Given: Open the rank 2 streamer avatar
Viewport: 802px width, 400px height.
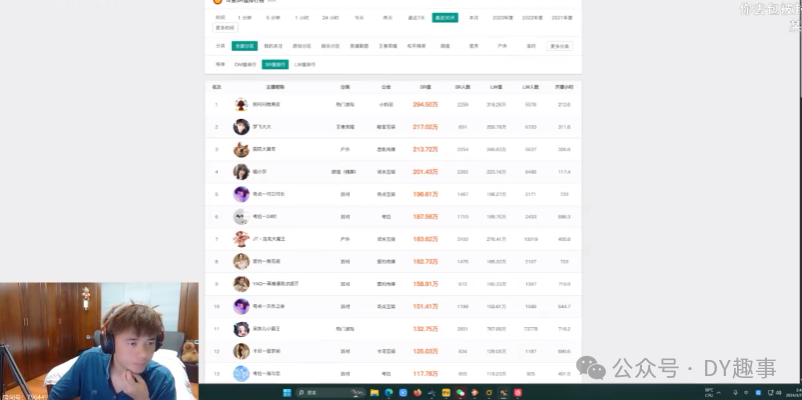Looking at the screenshot, I should pyautogui.click(x=241, y=127).
